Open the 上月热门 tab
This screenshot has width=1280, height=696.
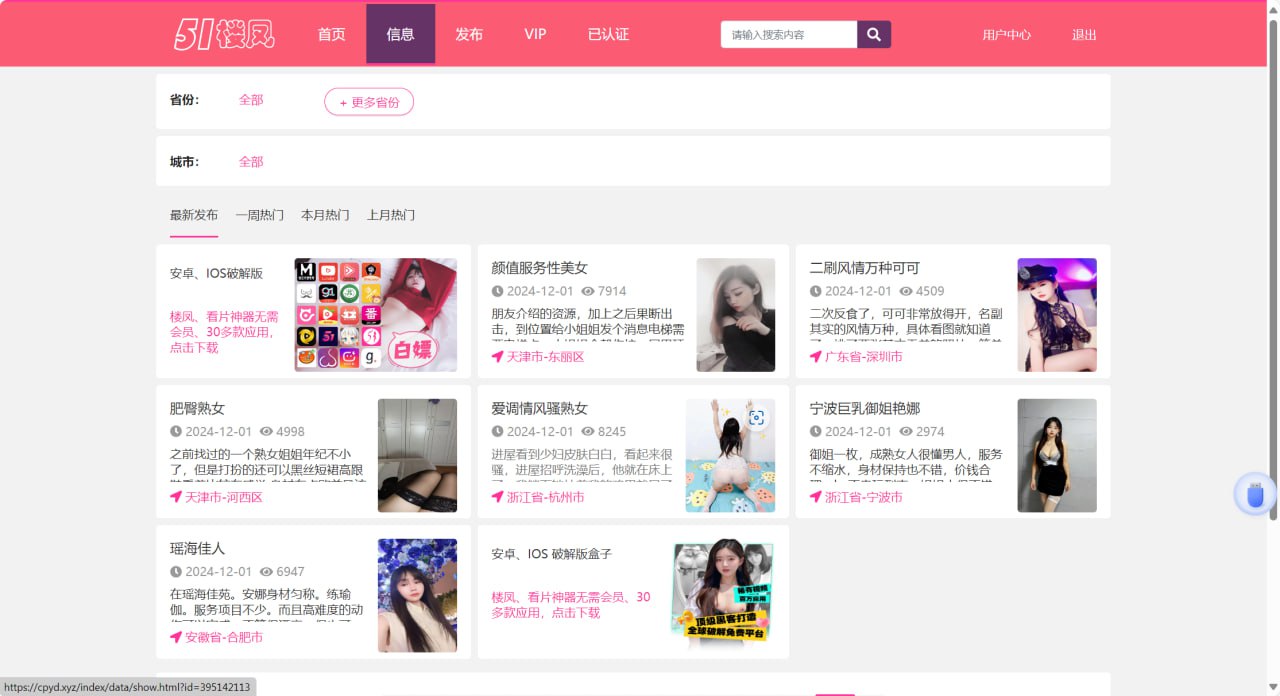(391, 215)
